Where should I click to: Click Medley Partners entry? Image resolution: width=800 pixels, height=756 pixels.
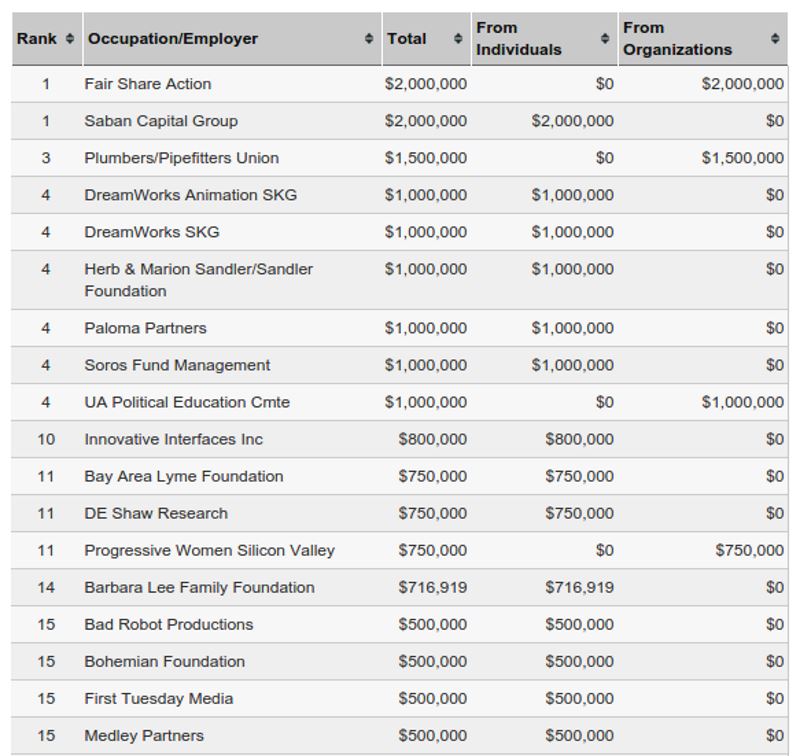click(x=144, y=736)
